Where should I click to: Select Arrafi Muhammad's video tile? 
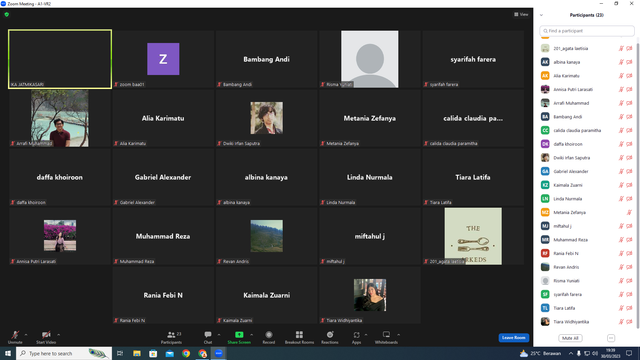click(x=60, y=118)
